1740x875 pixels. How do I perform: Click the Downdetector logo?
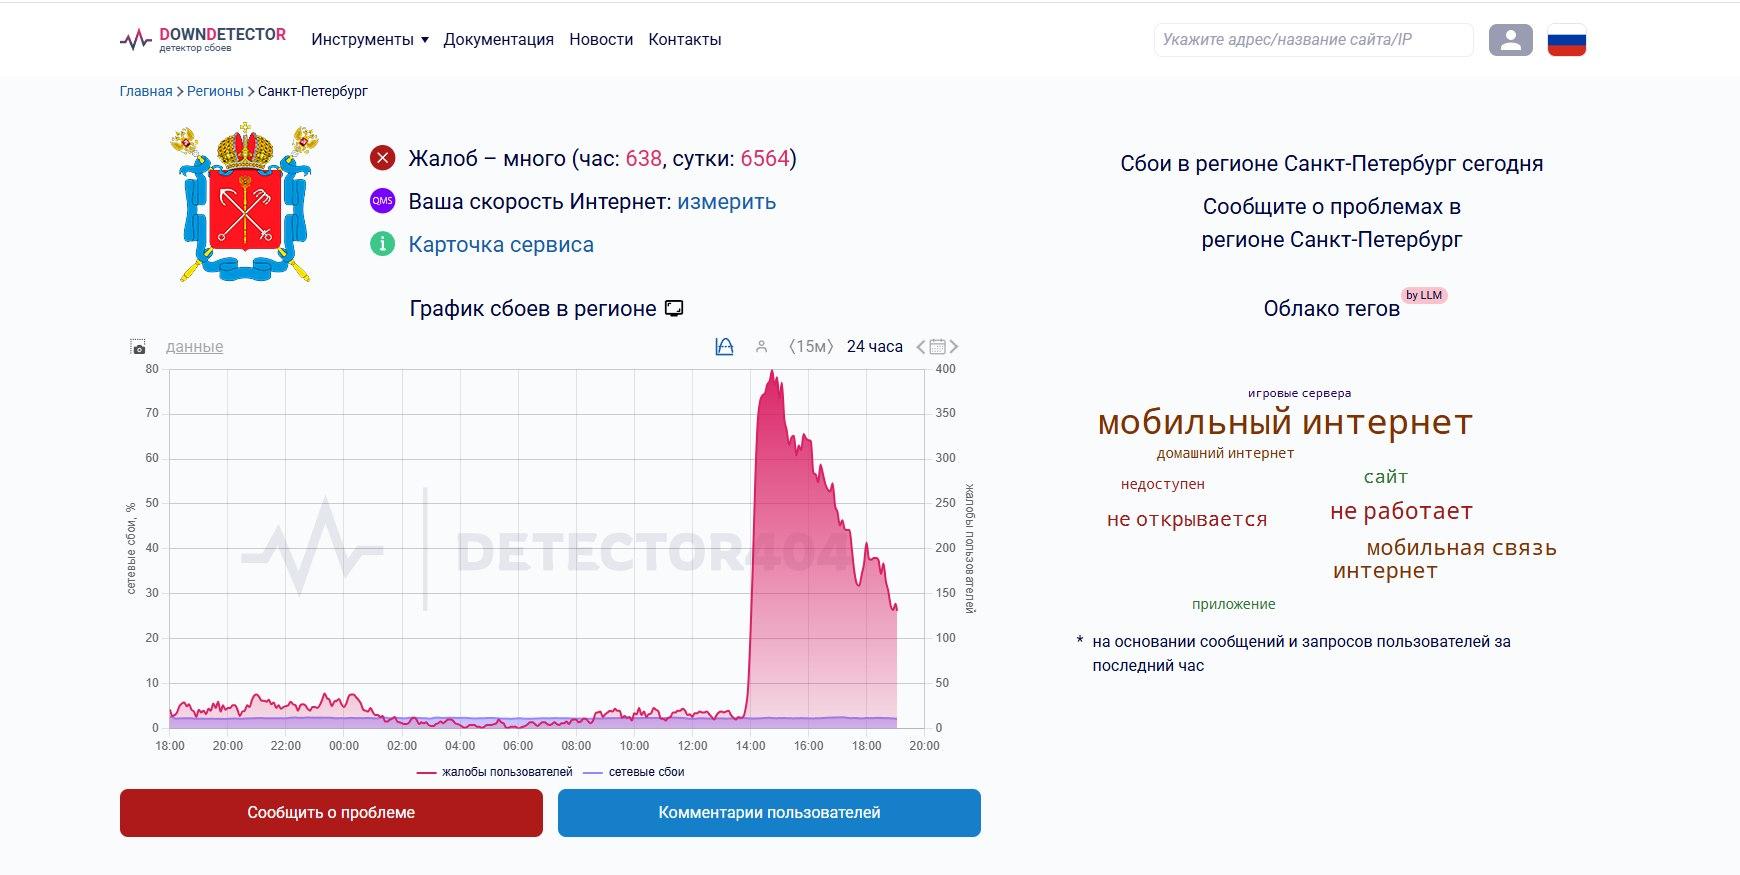point(203,39)
